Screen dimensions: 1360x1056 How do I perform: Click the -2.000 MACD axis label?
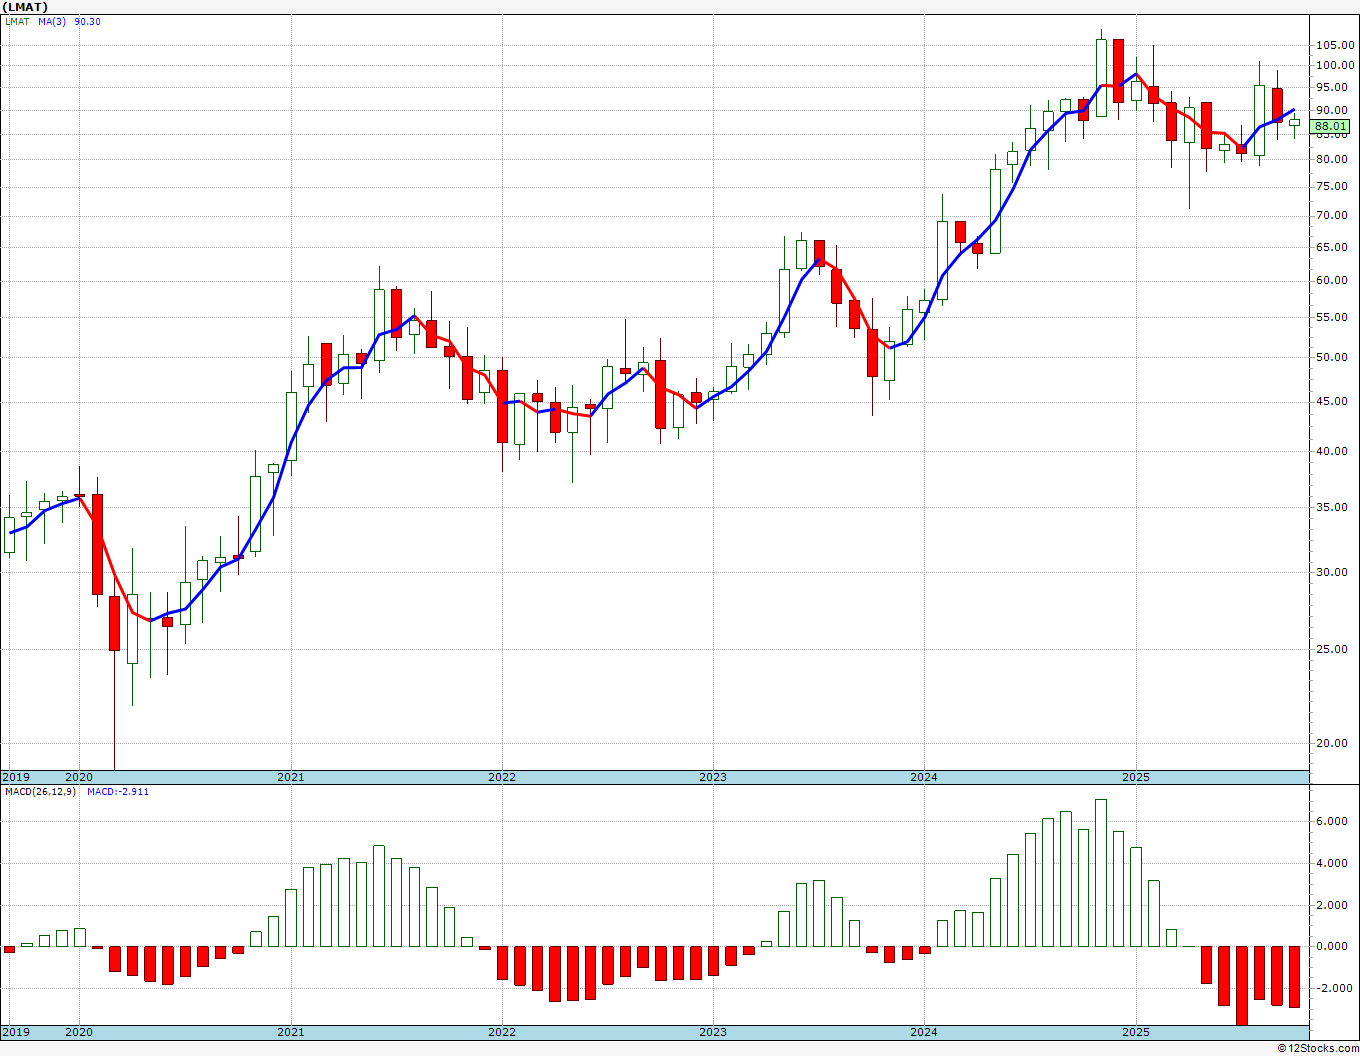[x=1333, y=989]
